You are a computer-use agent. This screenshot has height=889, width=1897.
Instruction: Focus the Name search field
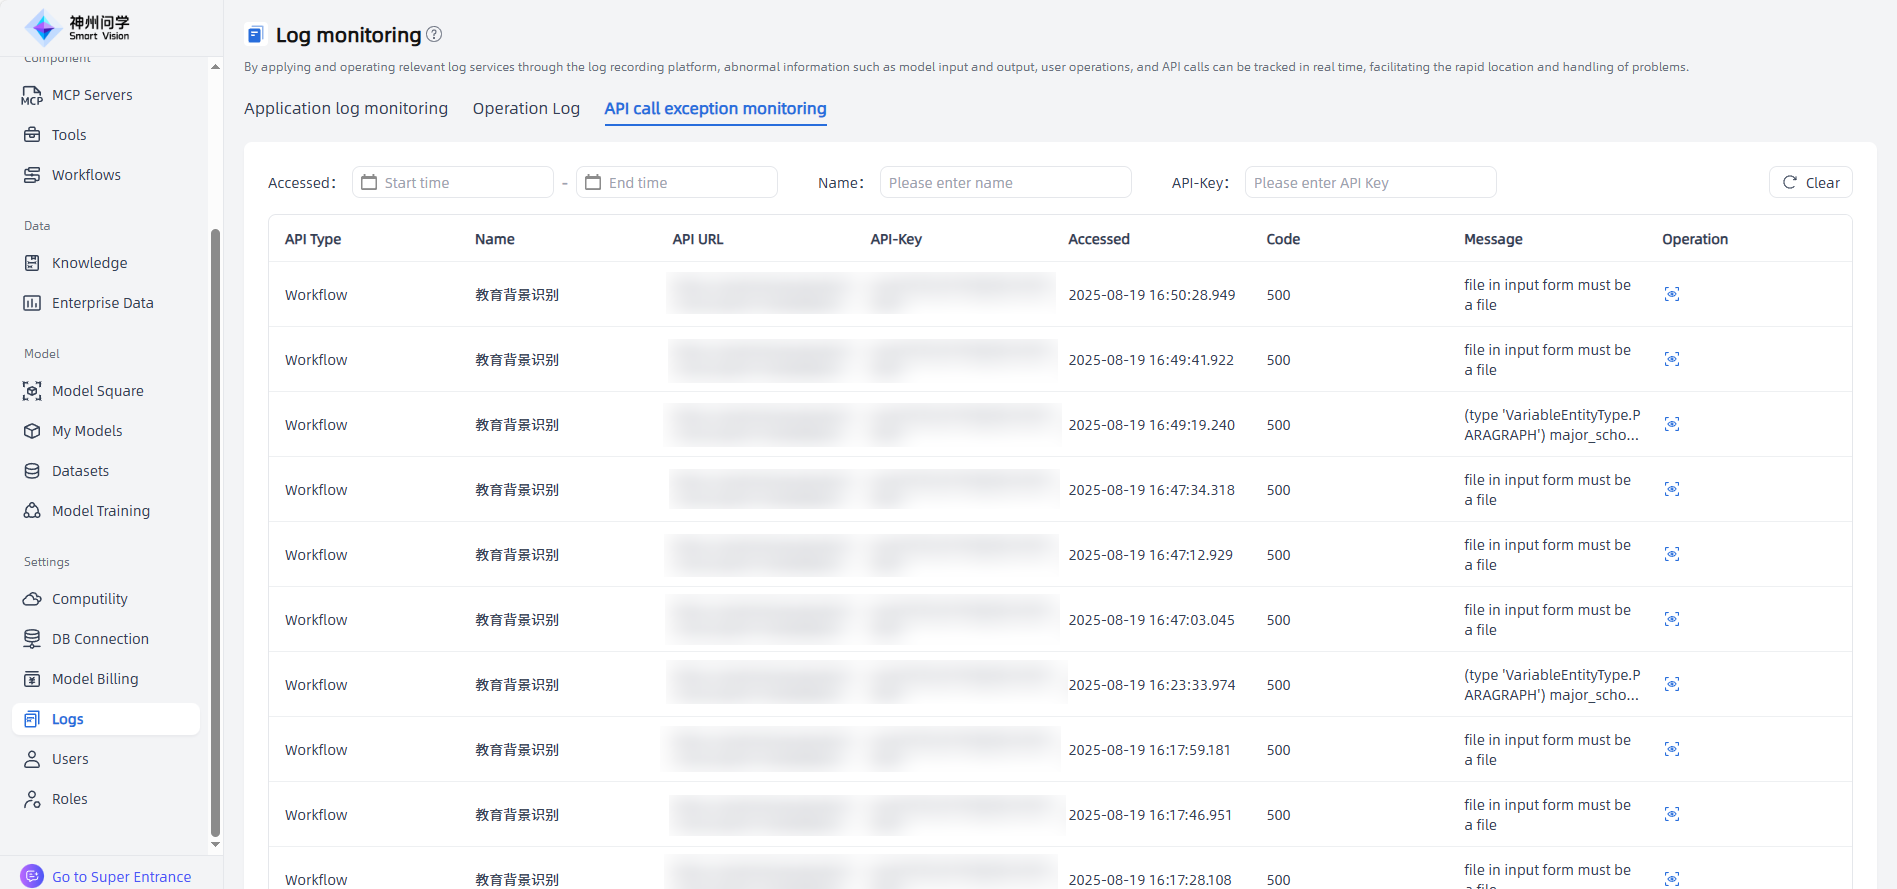click(1005, 183)
